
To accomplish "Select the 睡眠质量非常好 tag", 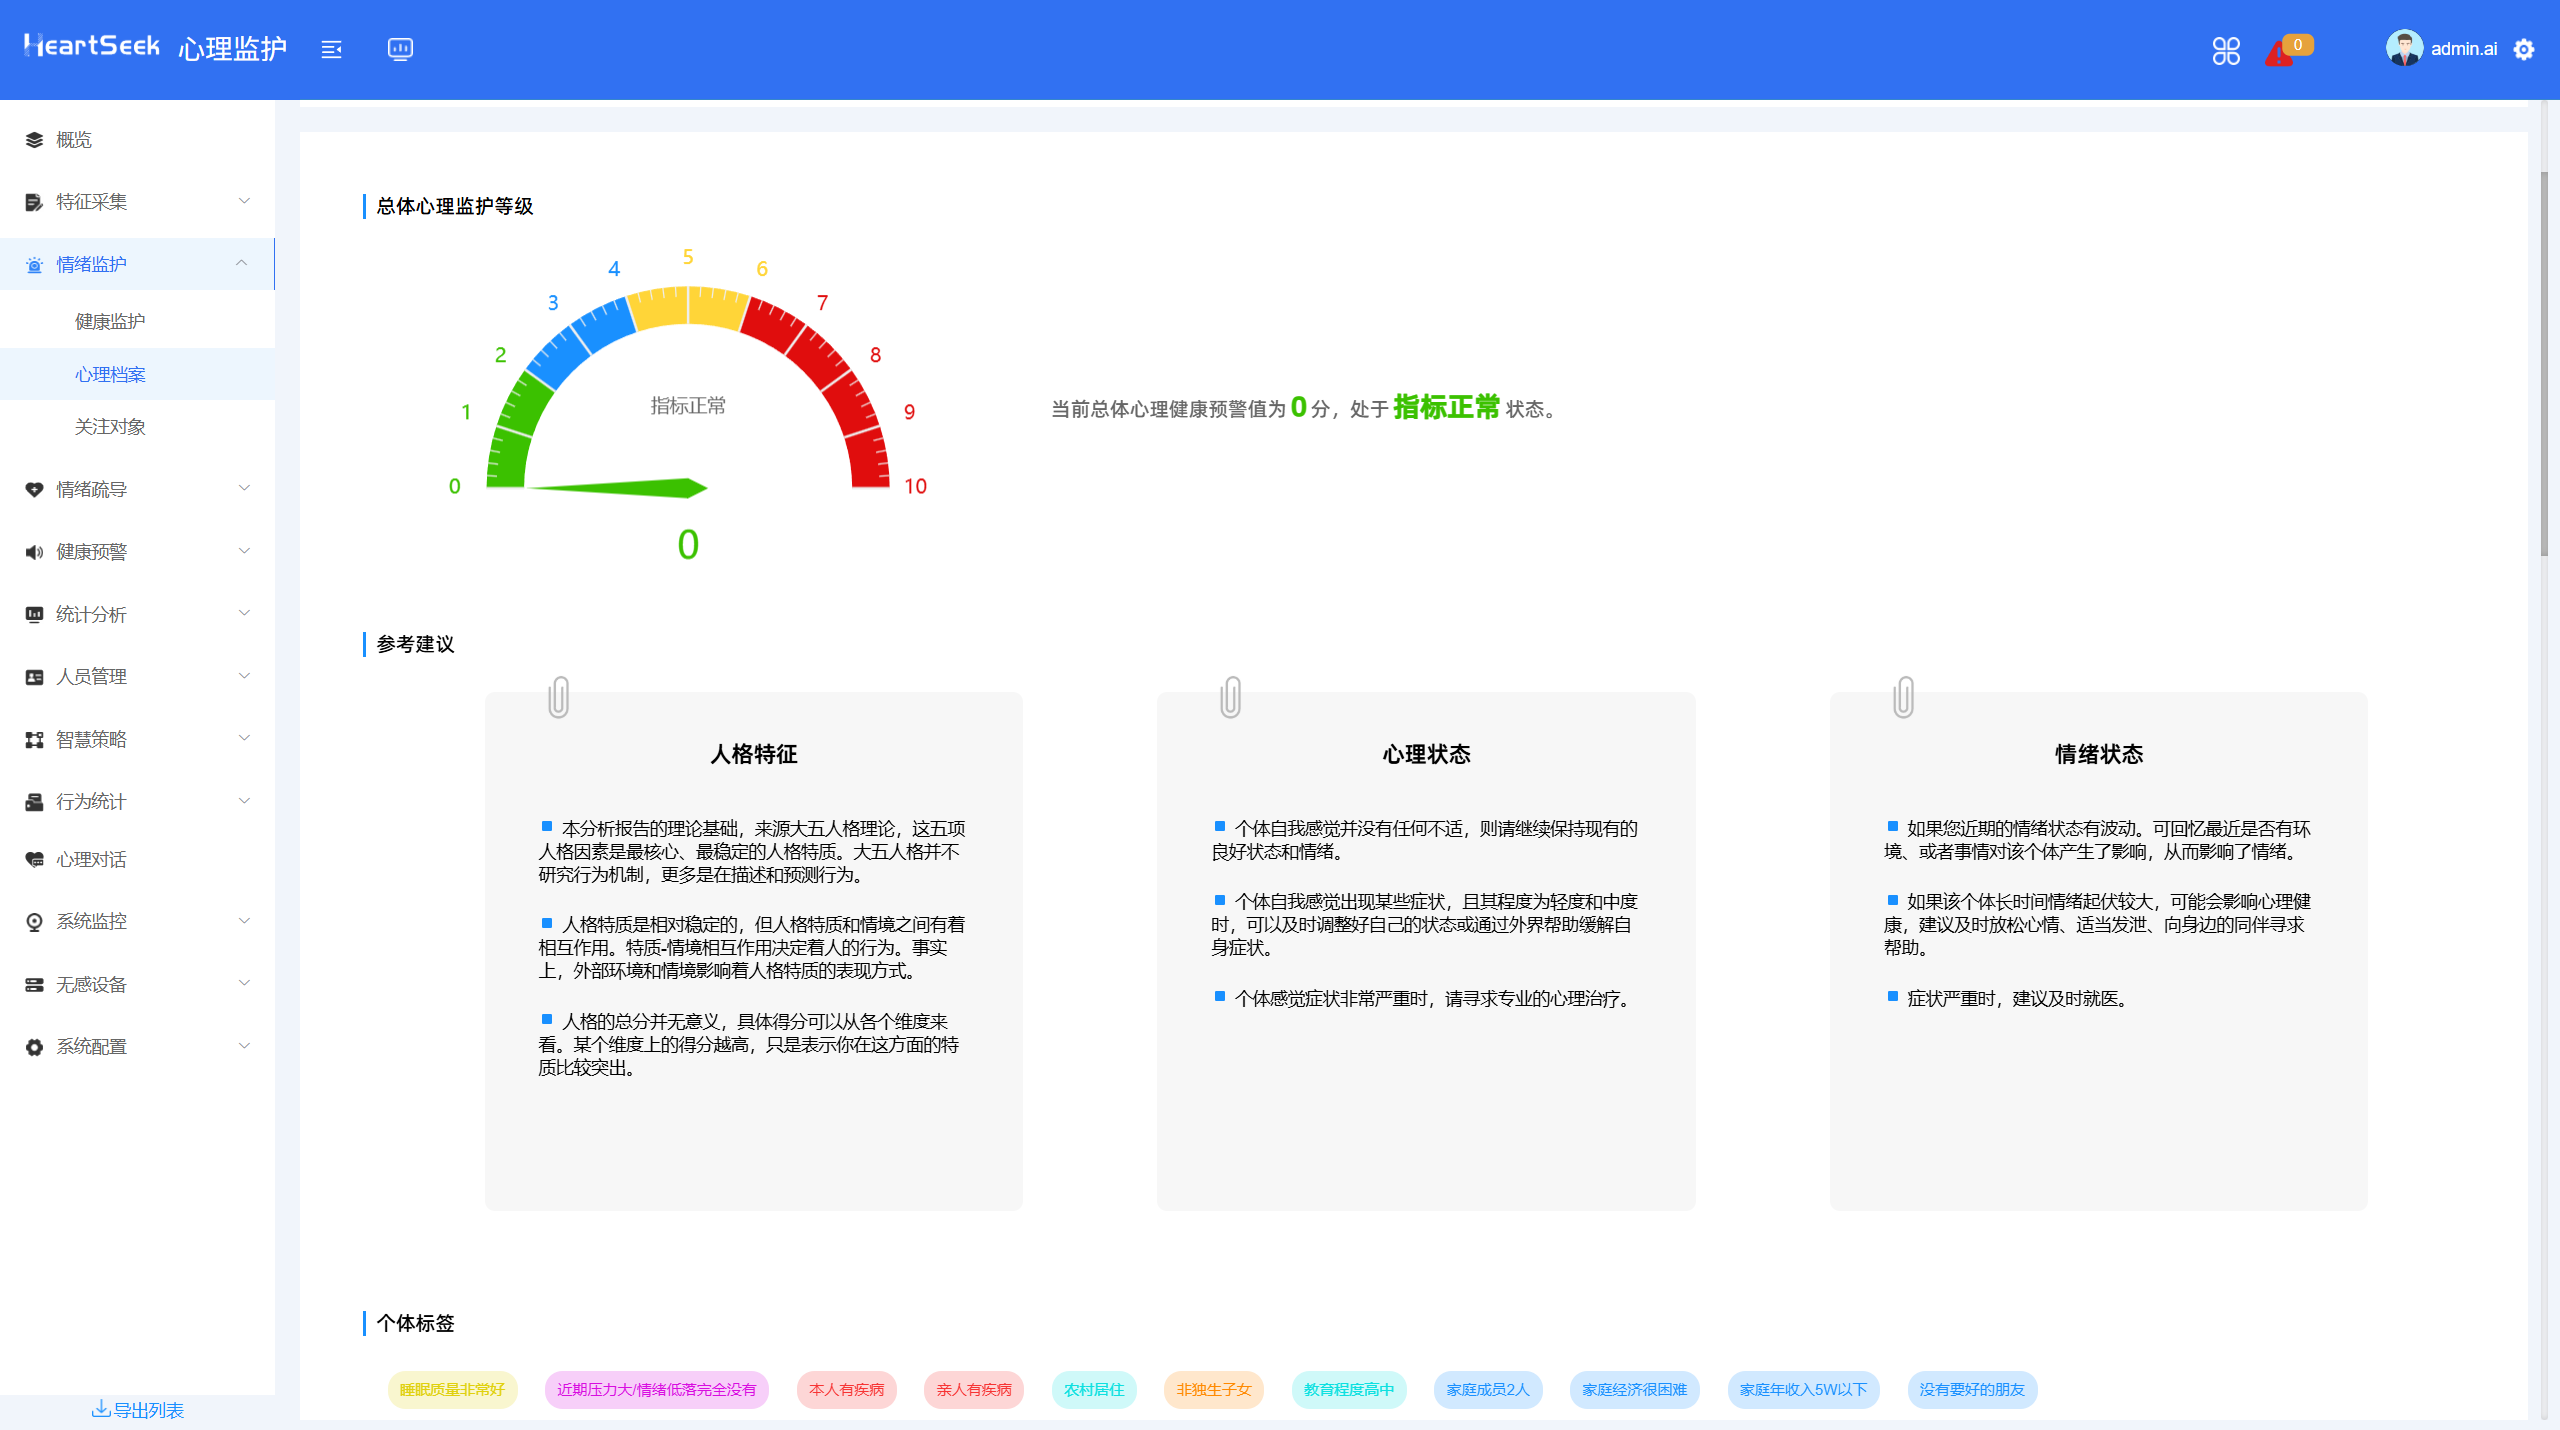I will point(452,1390).
